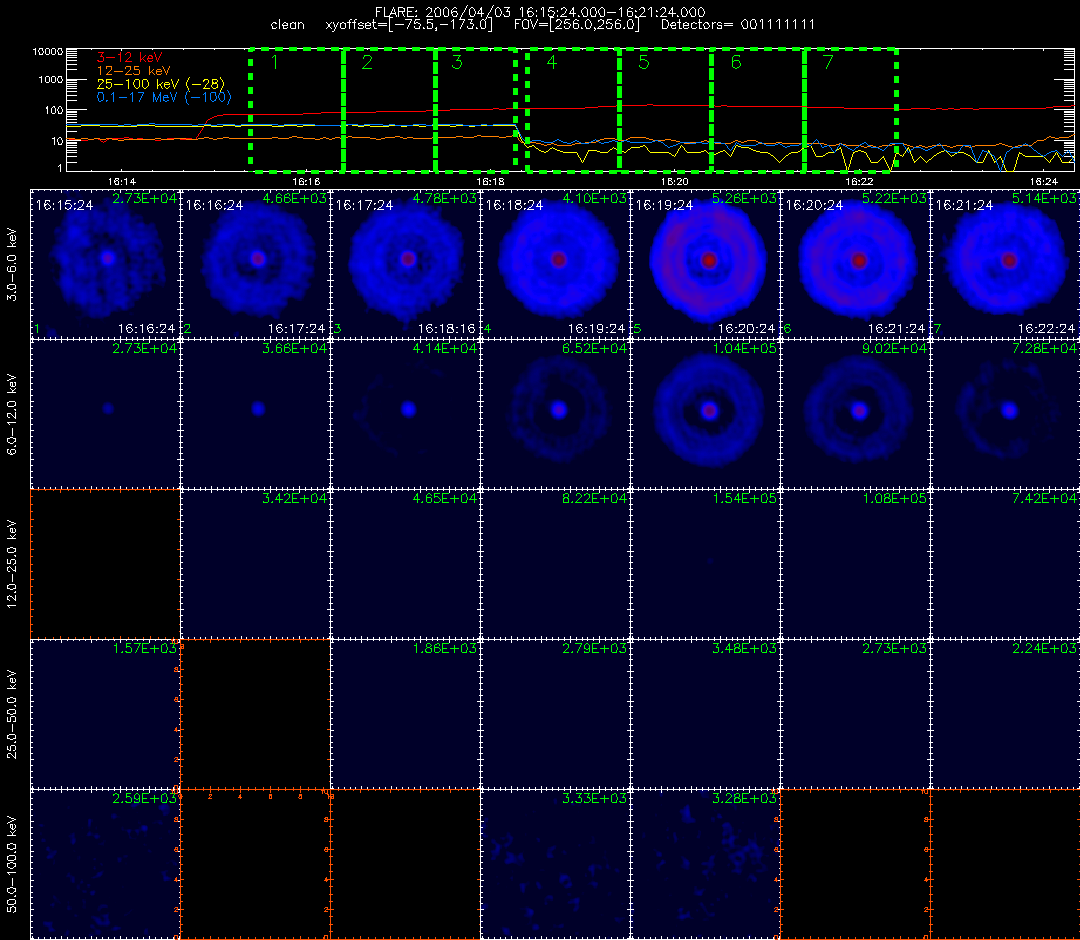Image resolution: width=1080 pixels, height=940 pixels.
Task: Select the peak value '1.08E+05'
Action: pos(895,499)
